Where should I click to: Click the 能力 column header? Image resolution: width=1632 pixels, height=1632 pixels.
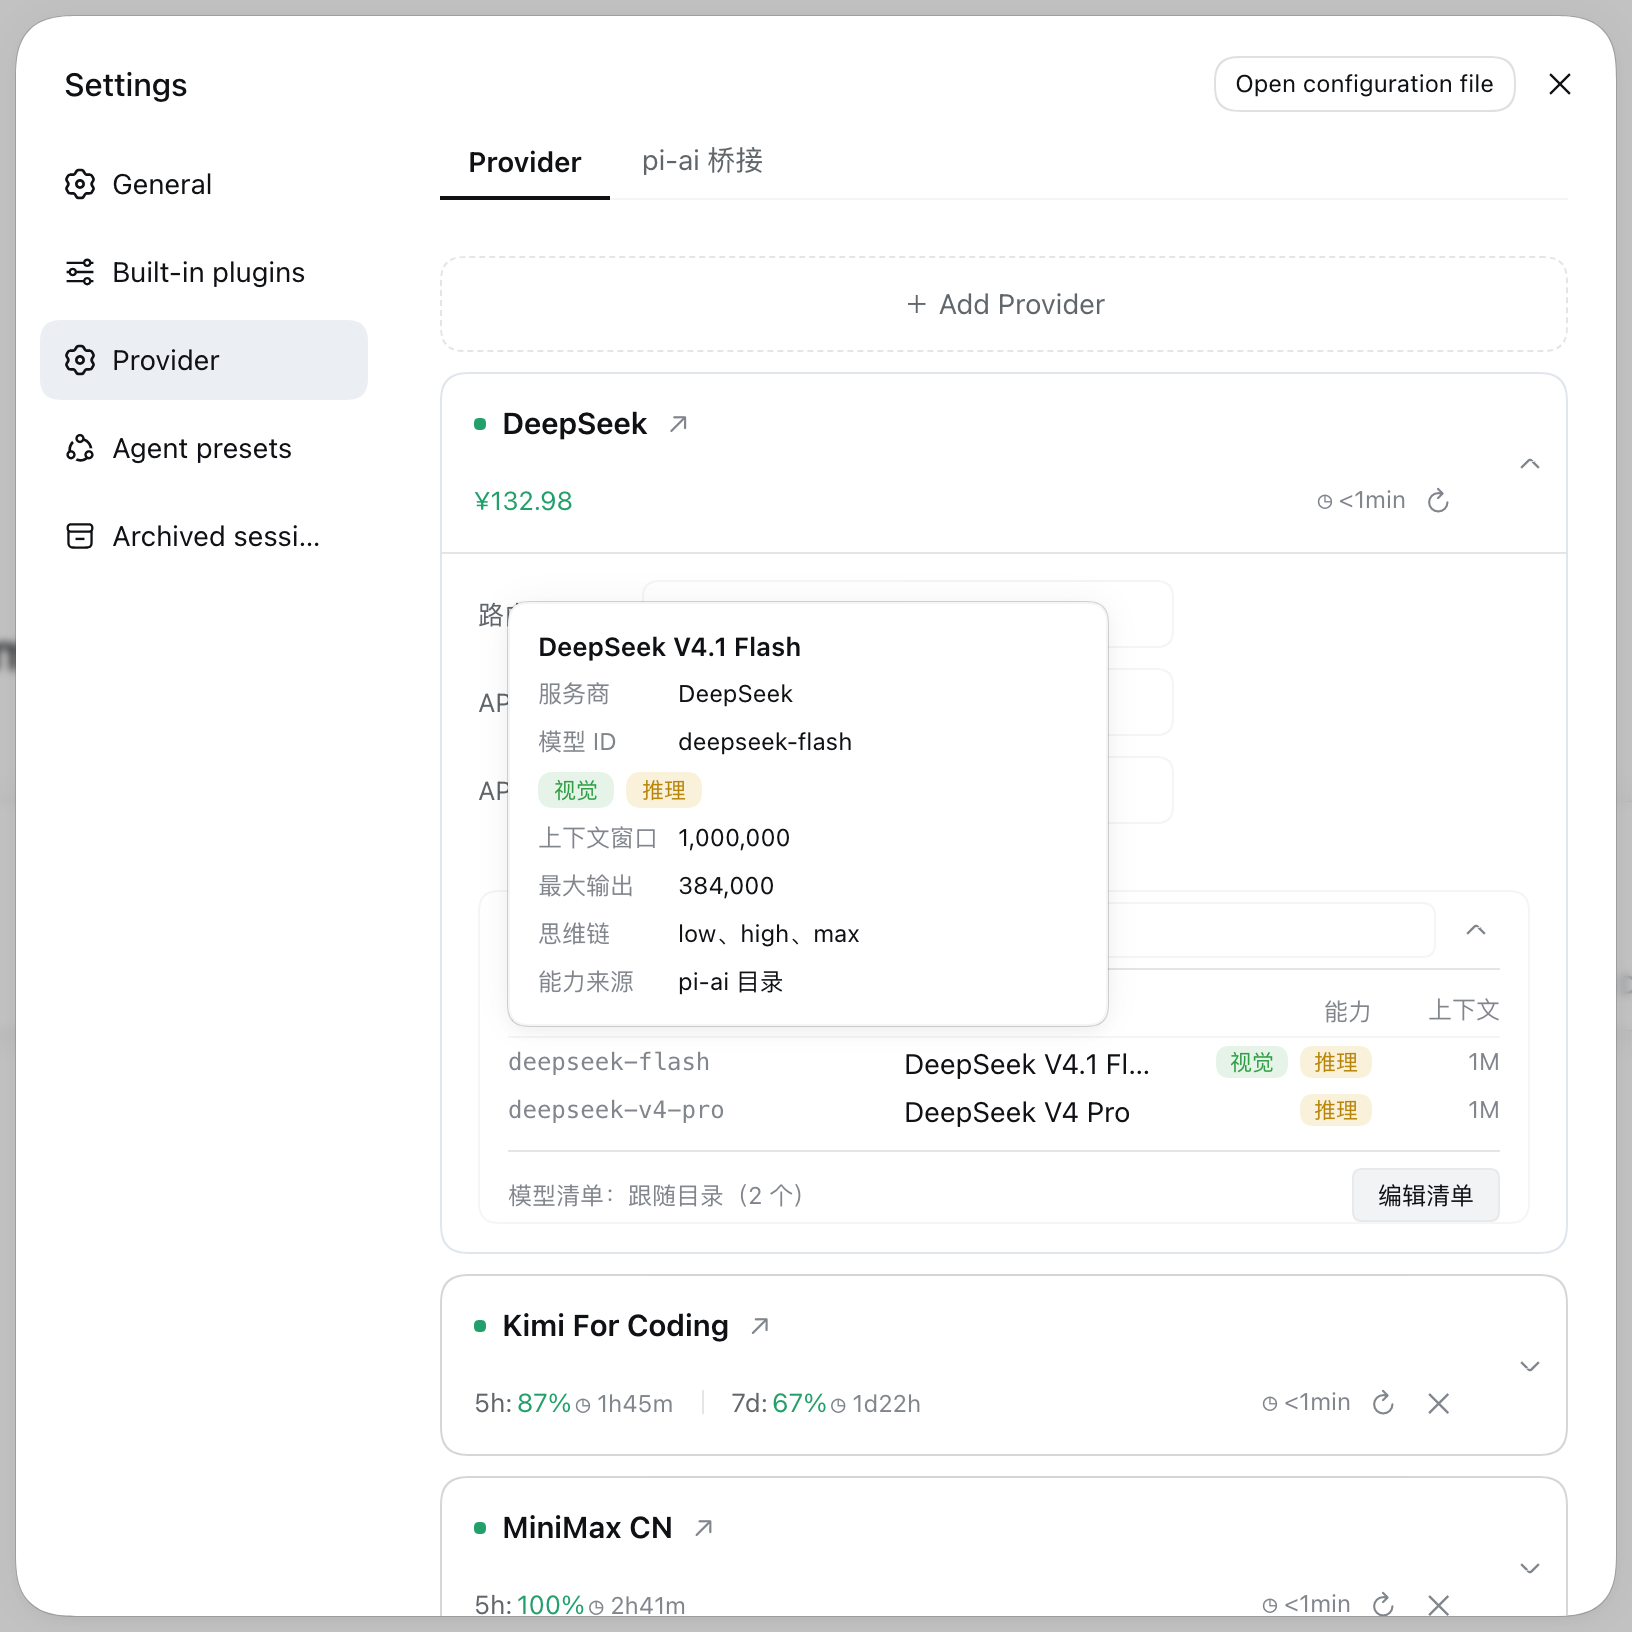(x=1347, y=1011)
